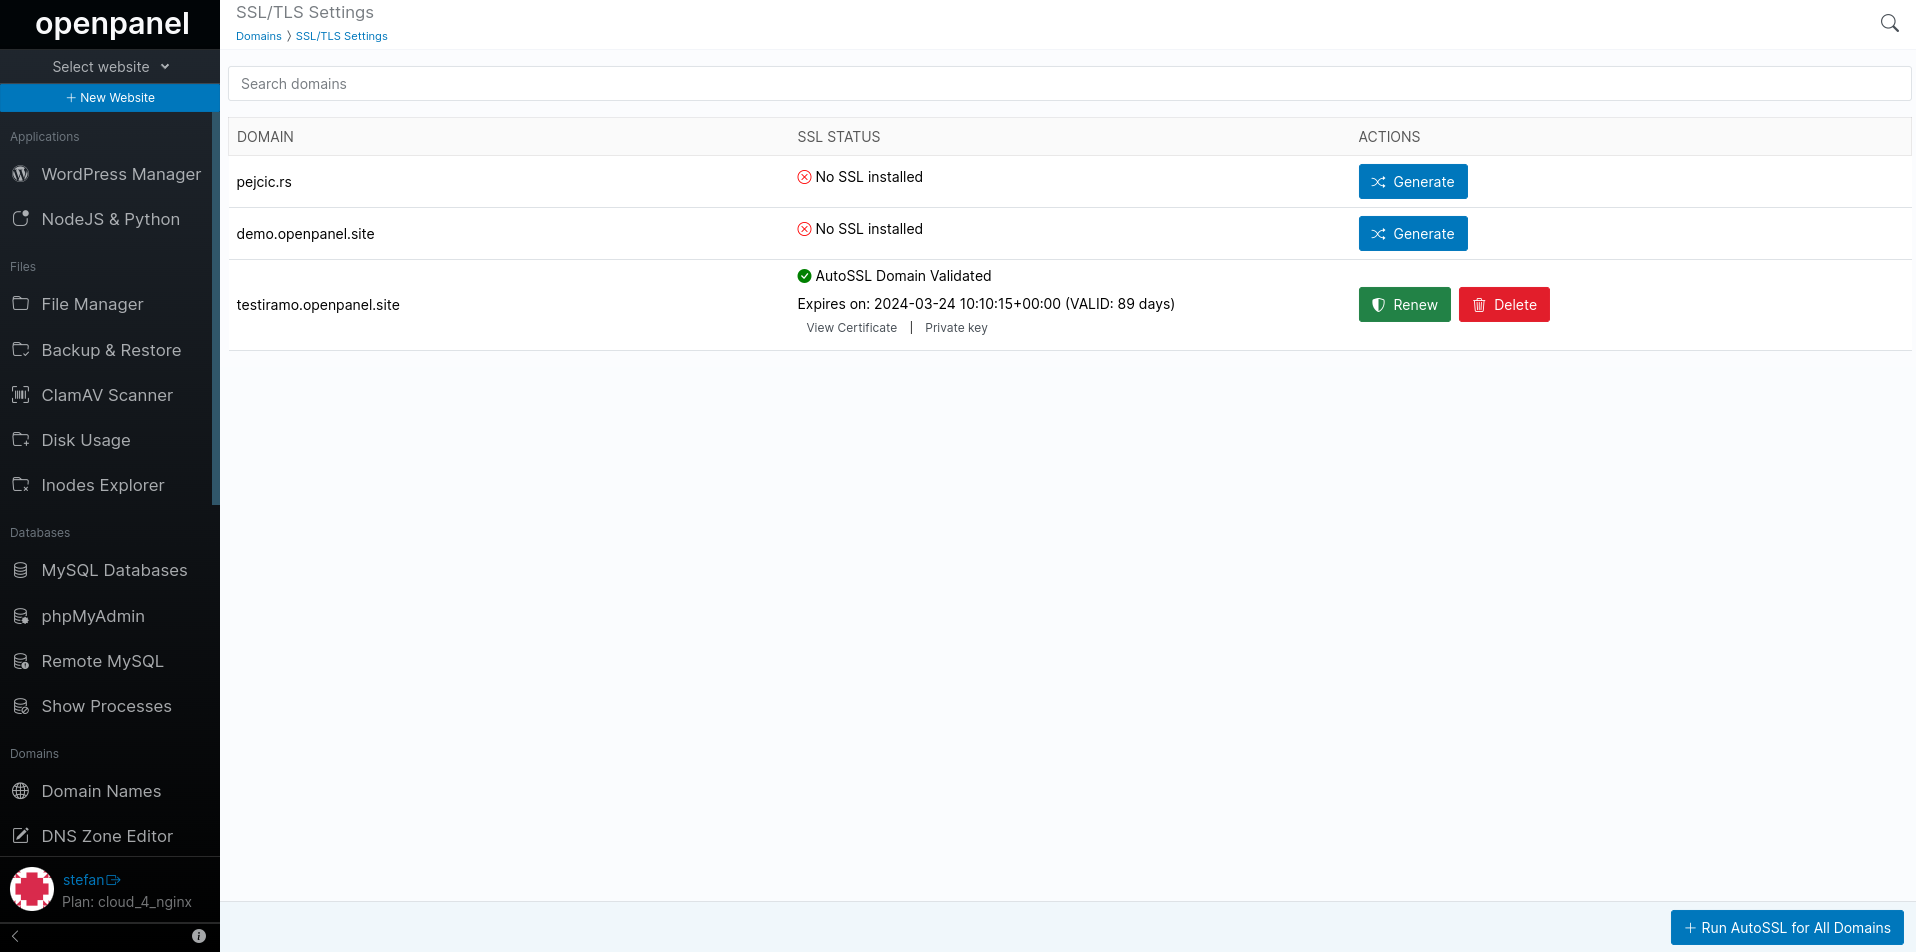Open the Private key link
1916x952 pixels.
click(x=956, y=328)
